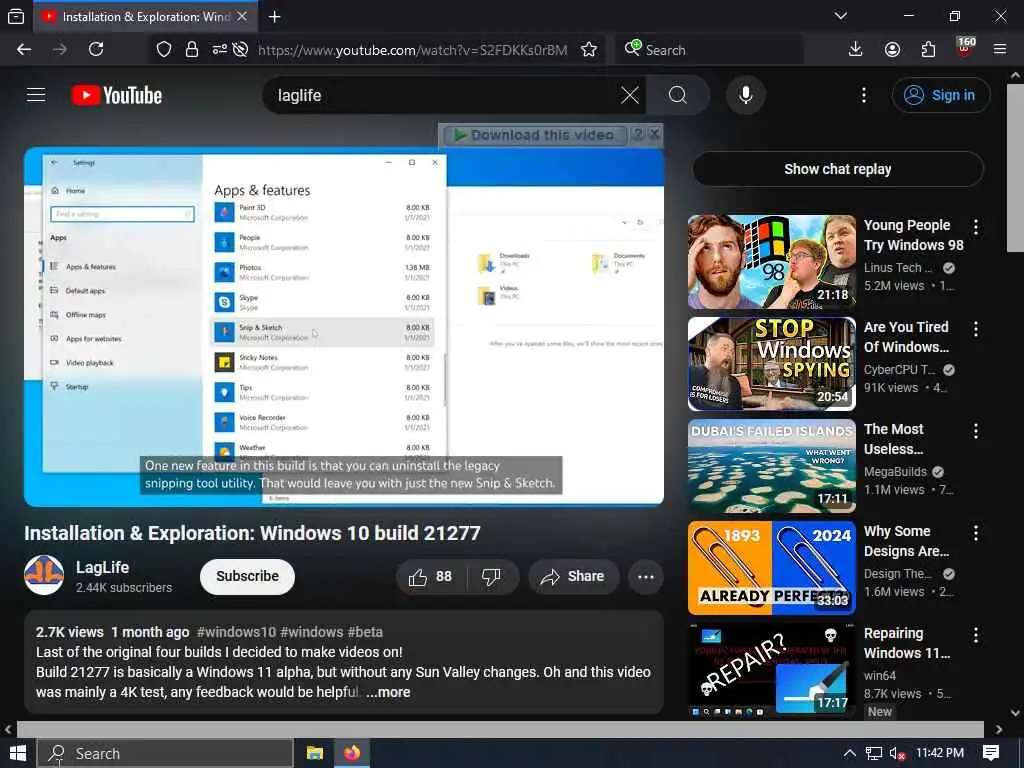Image resolution: width=1024 pixels, height=768 pixels.
Task: Open LagLife channel name link
Action: click(103, 568)
